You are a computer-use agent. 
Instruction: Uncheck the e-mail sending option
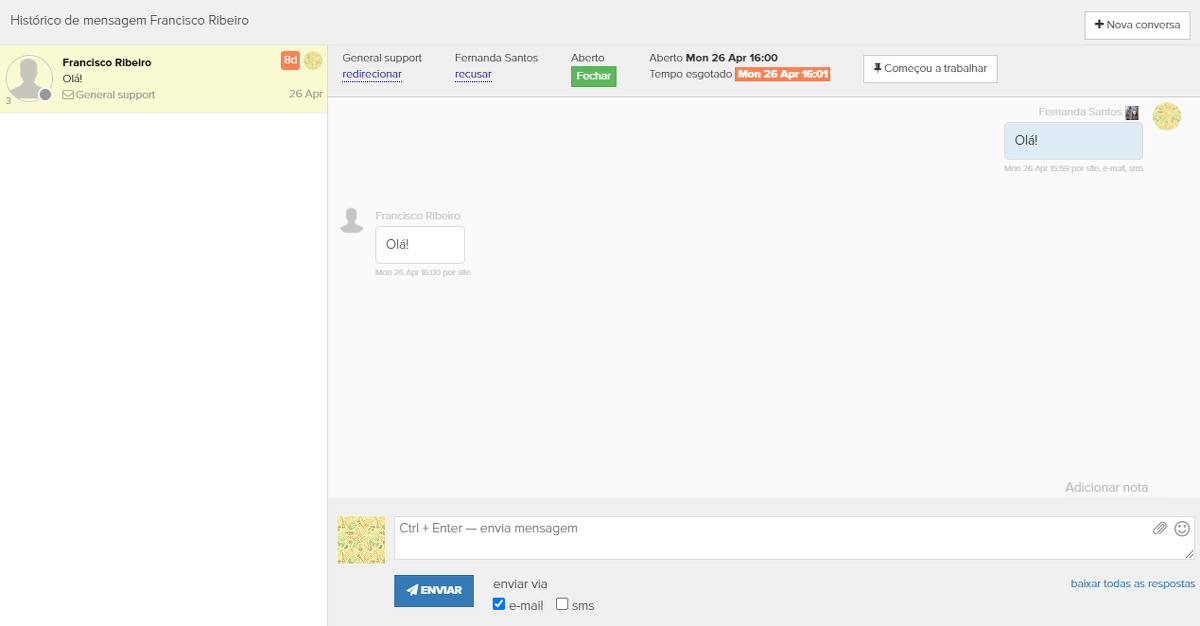pos(499,604)
